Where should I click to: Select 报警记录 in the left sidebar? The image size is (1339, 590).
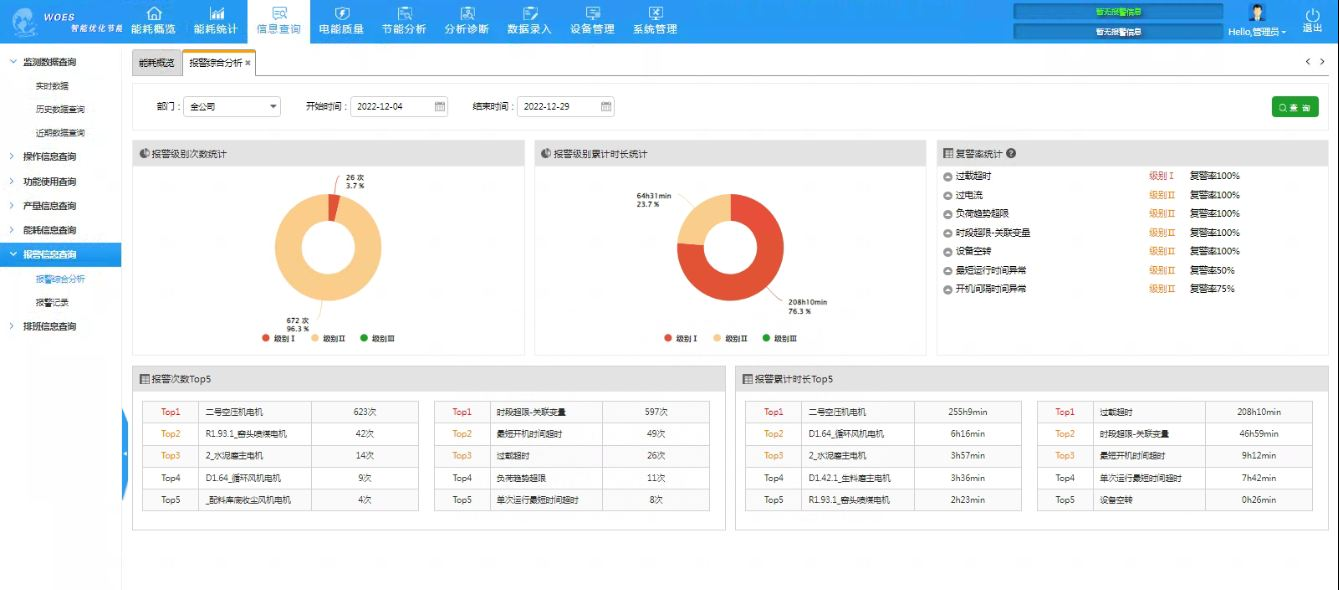52,302
